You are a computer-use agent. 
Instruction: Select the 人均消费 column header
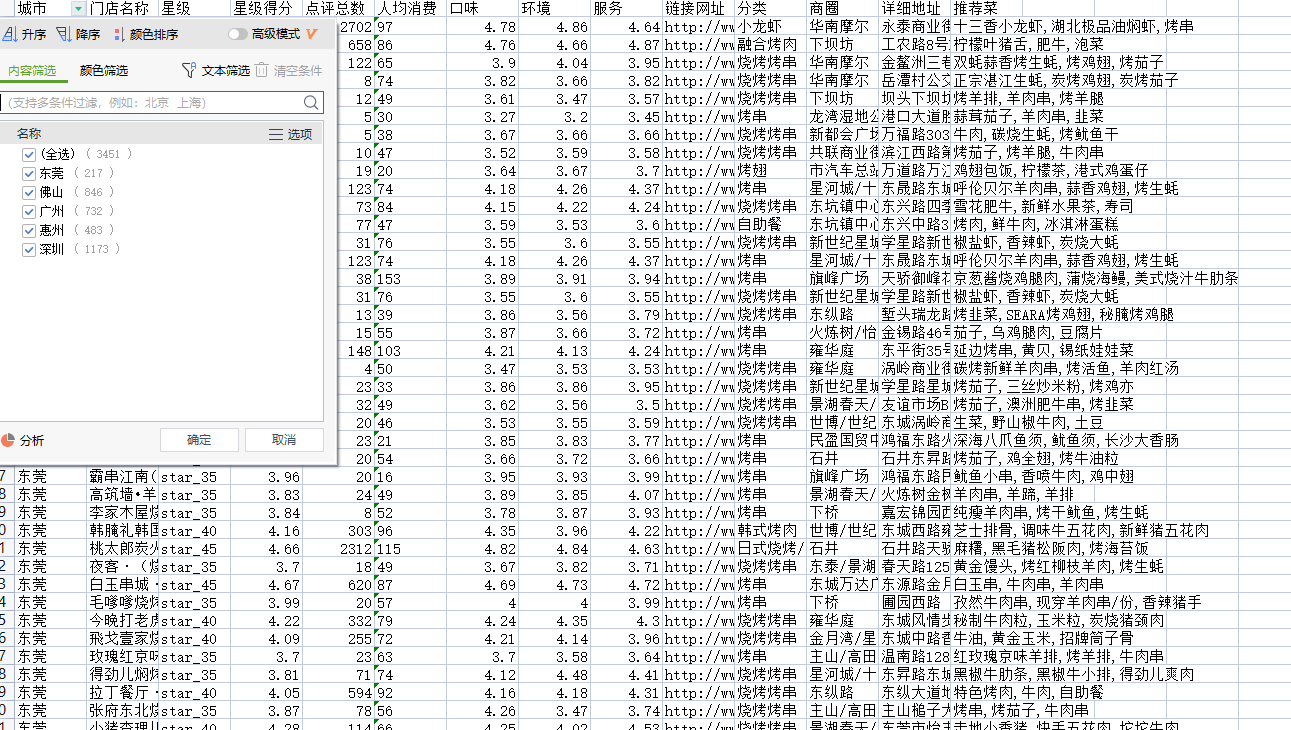[x=410, y=9]
